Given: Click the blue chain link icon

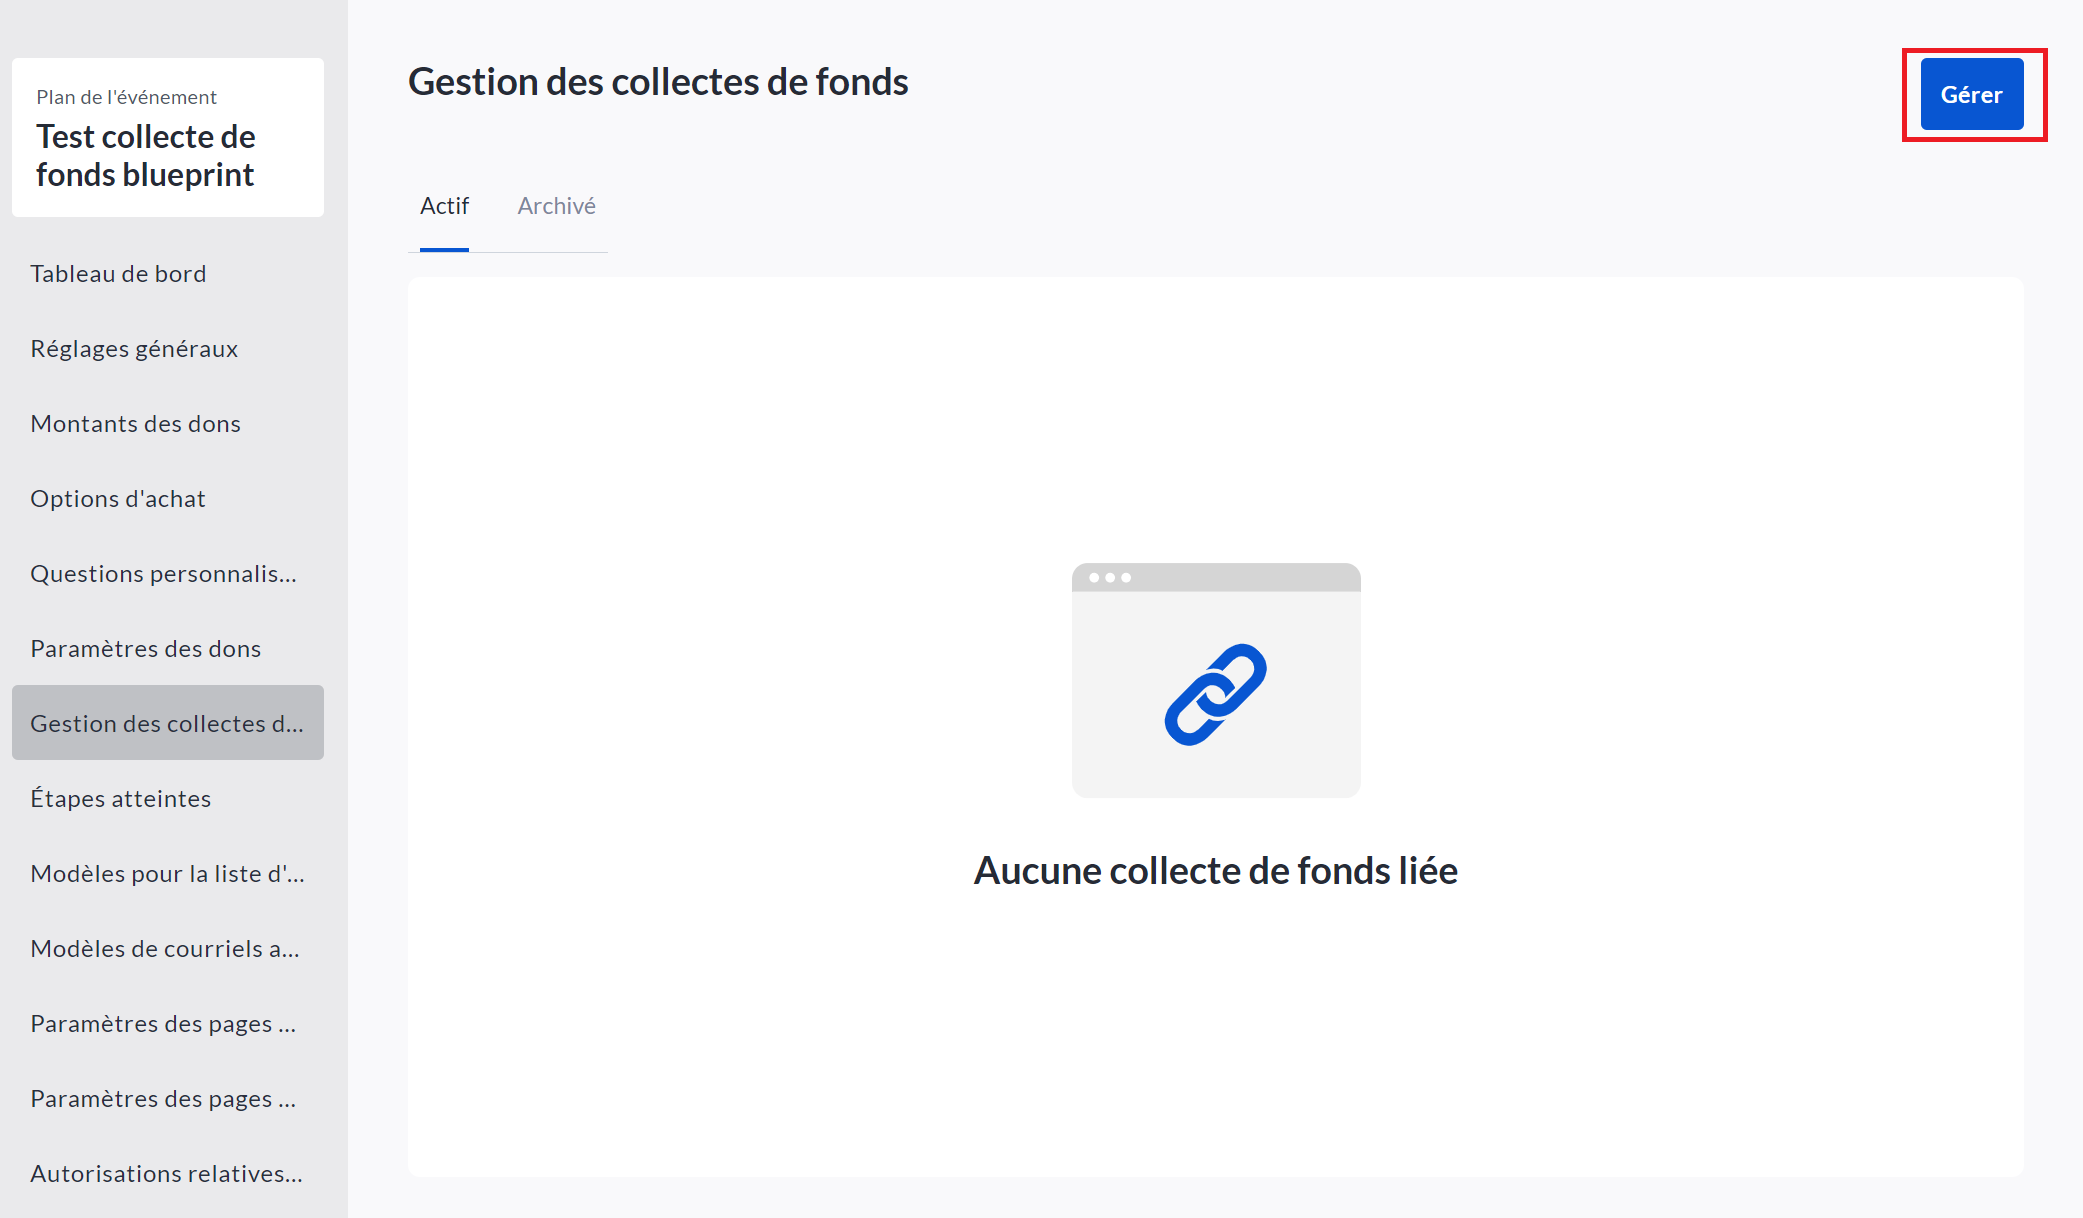Looking at the screenshot, I should coord(1215,694).
